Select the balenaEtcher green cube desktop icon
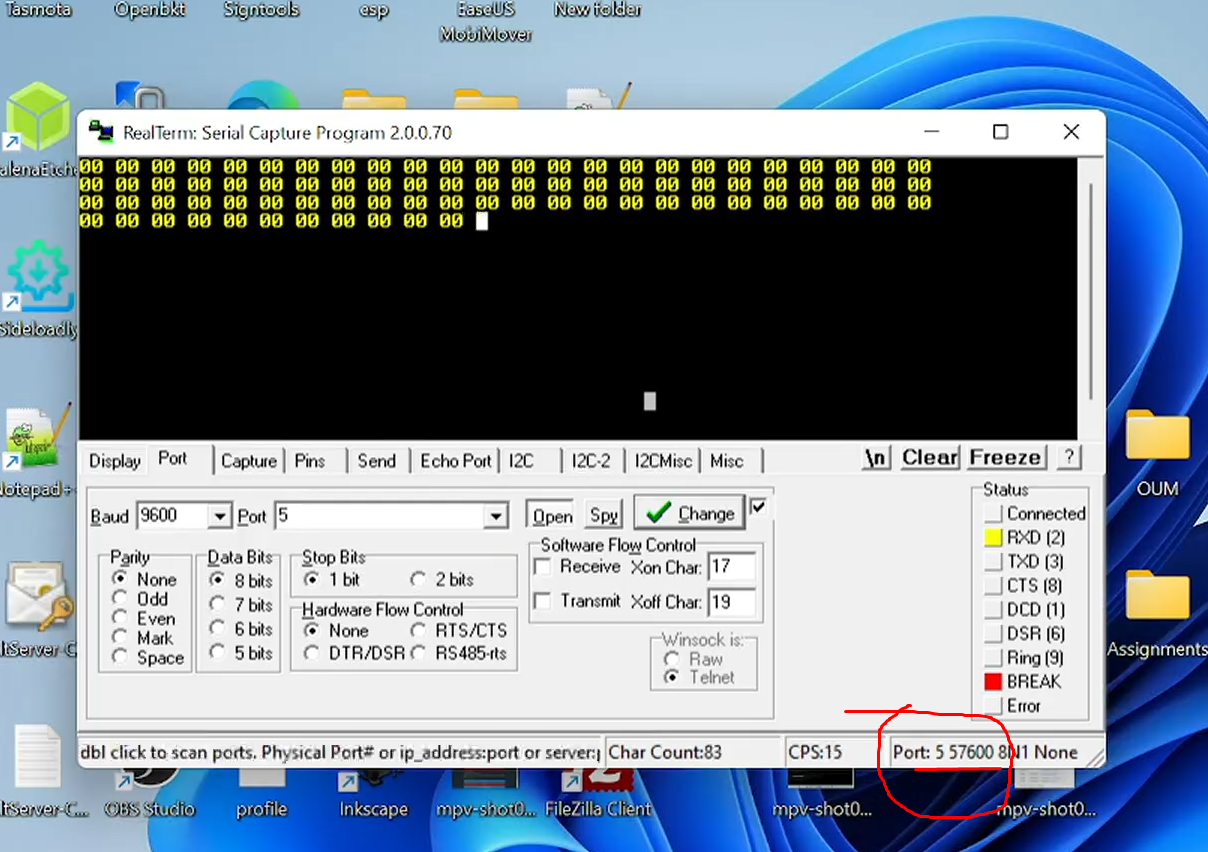The height and width of the screenshot is (852, 1208). (x=38, y=118)
